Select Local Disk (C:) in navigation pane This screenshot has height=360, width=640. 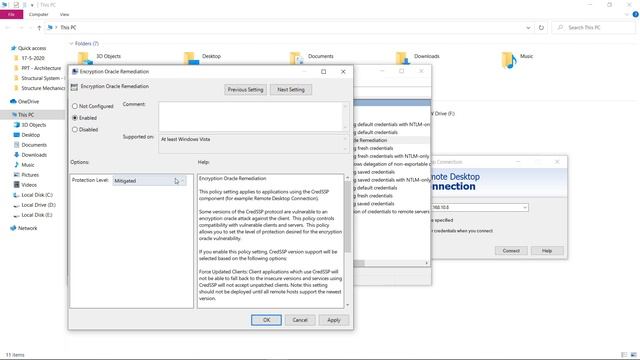(37, 195)
